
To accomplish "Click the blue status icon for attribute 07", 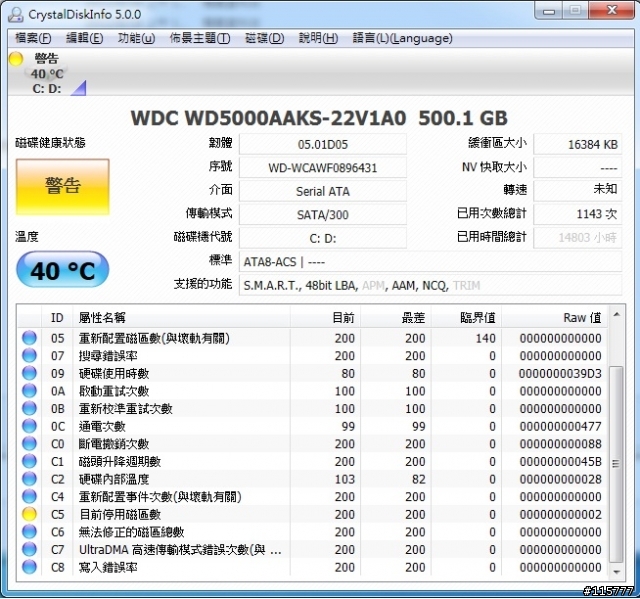I will pyautogui.click(x=29, y=355).
